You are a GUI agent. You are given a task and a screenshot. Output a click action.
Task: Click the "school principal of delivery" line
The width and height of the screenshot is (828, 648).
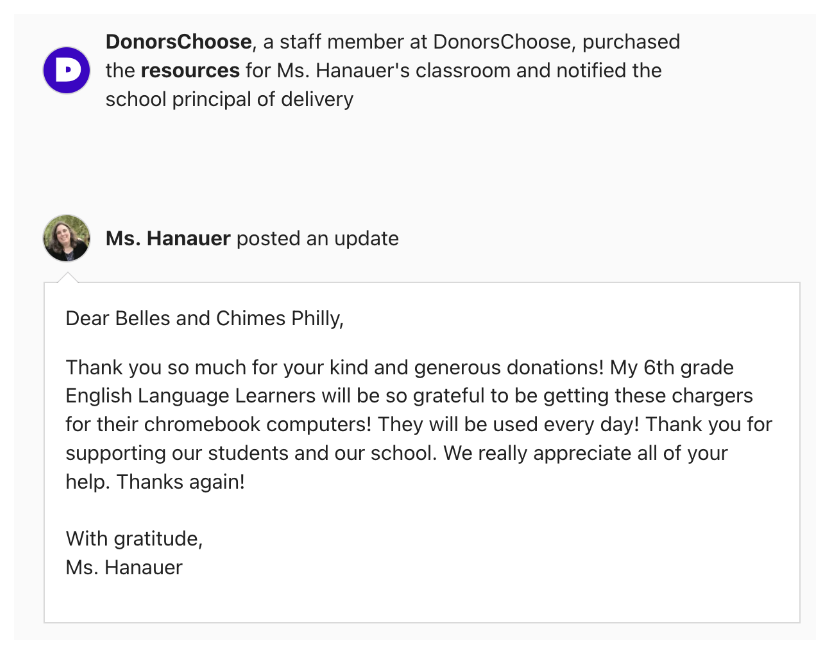tap(229, 100)
